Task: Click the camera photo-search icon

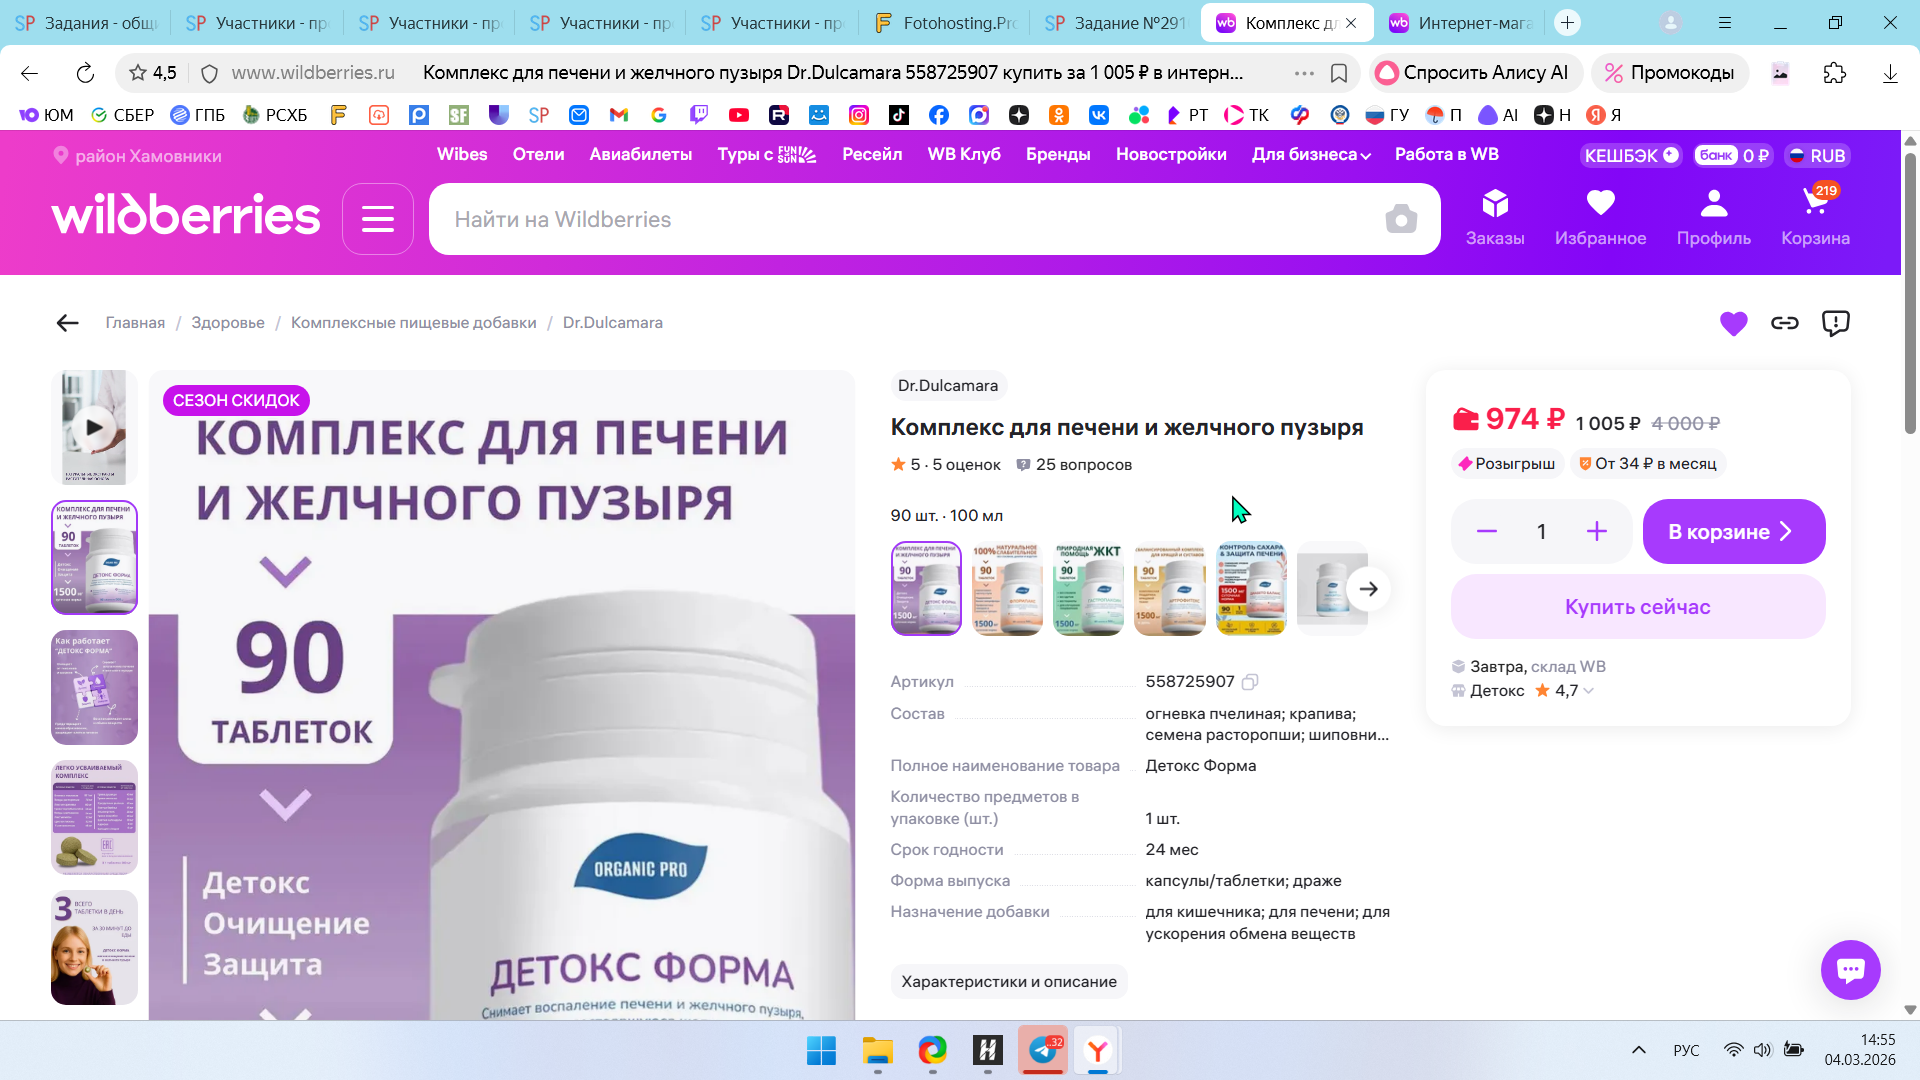Action: (1400, 219)
